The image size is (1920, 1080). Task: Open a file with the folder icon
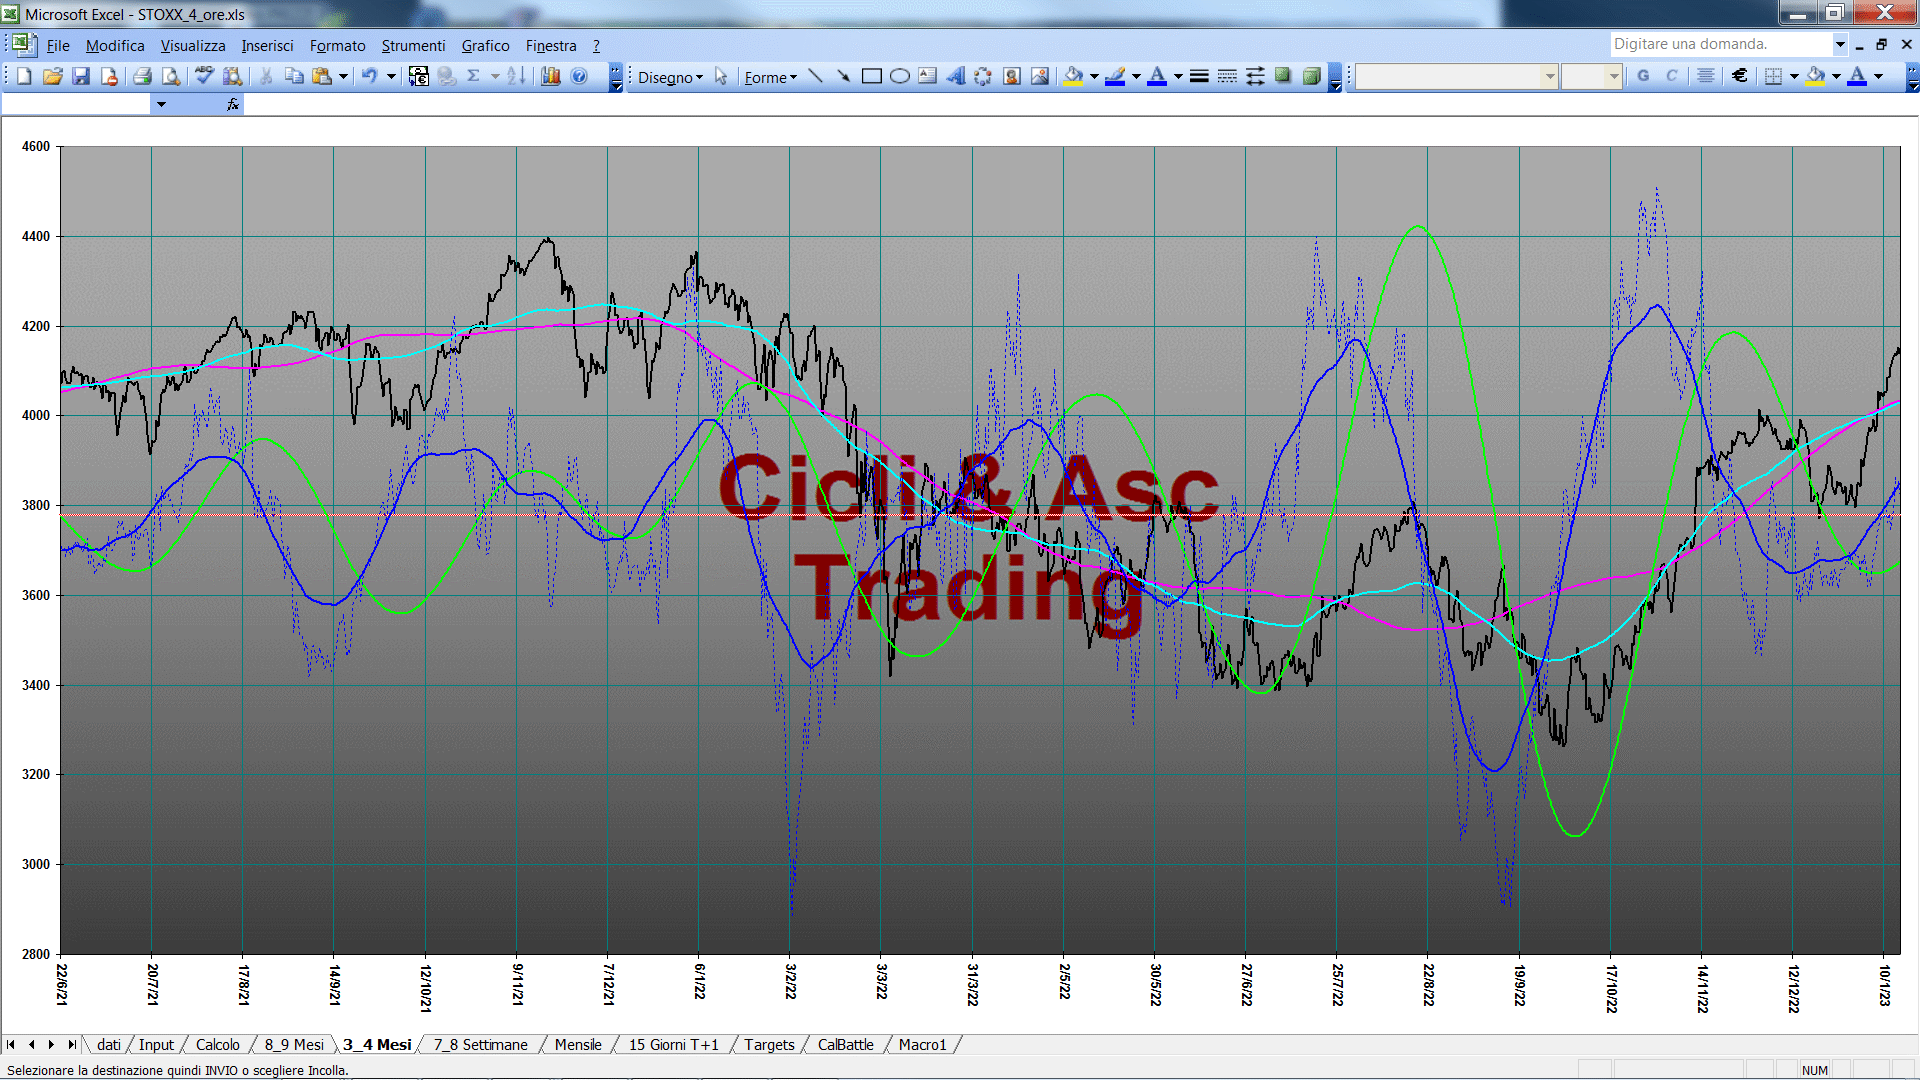pyautogui.click(x=52, y=76)
